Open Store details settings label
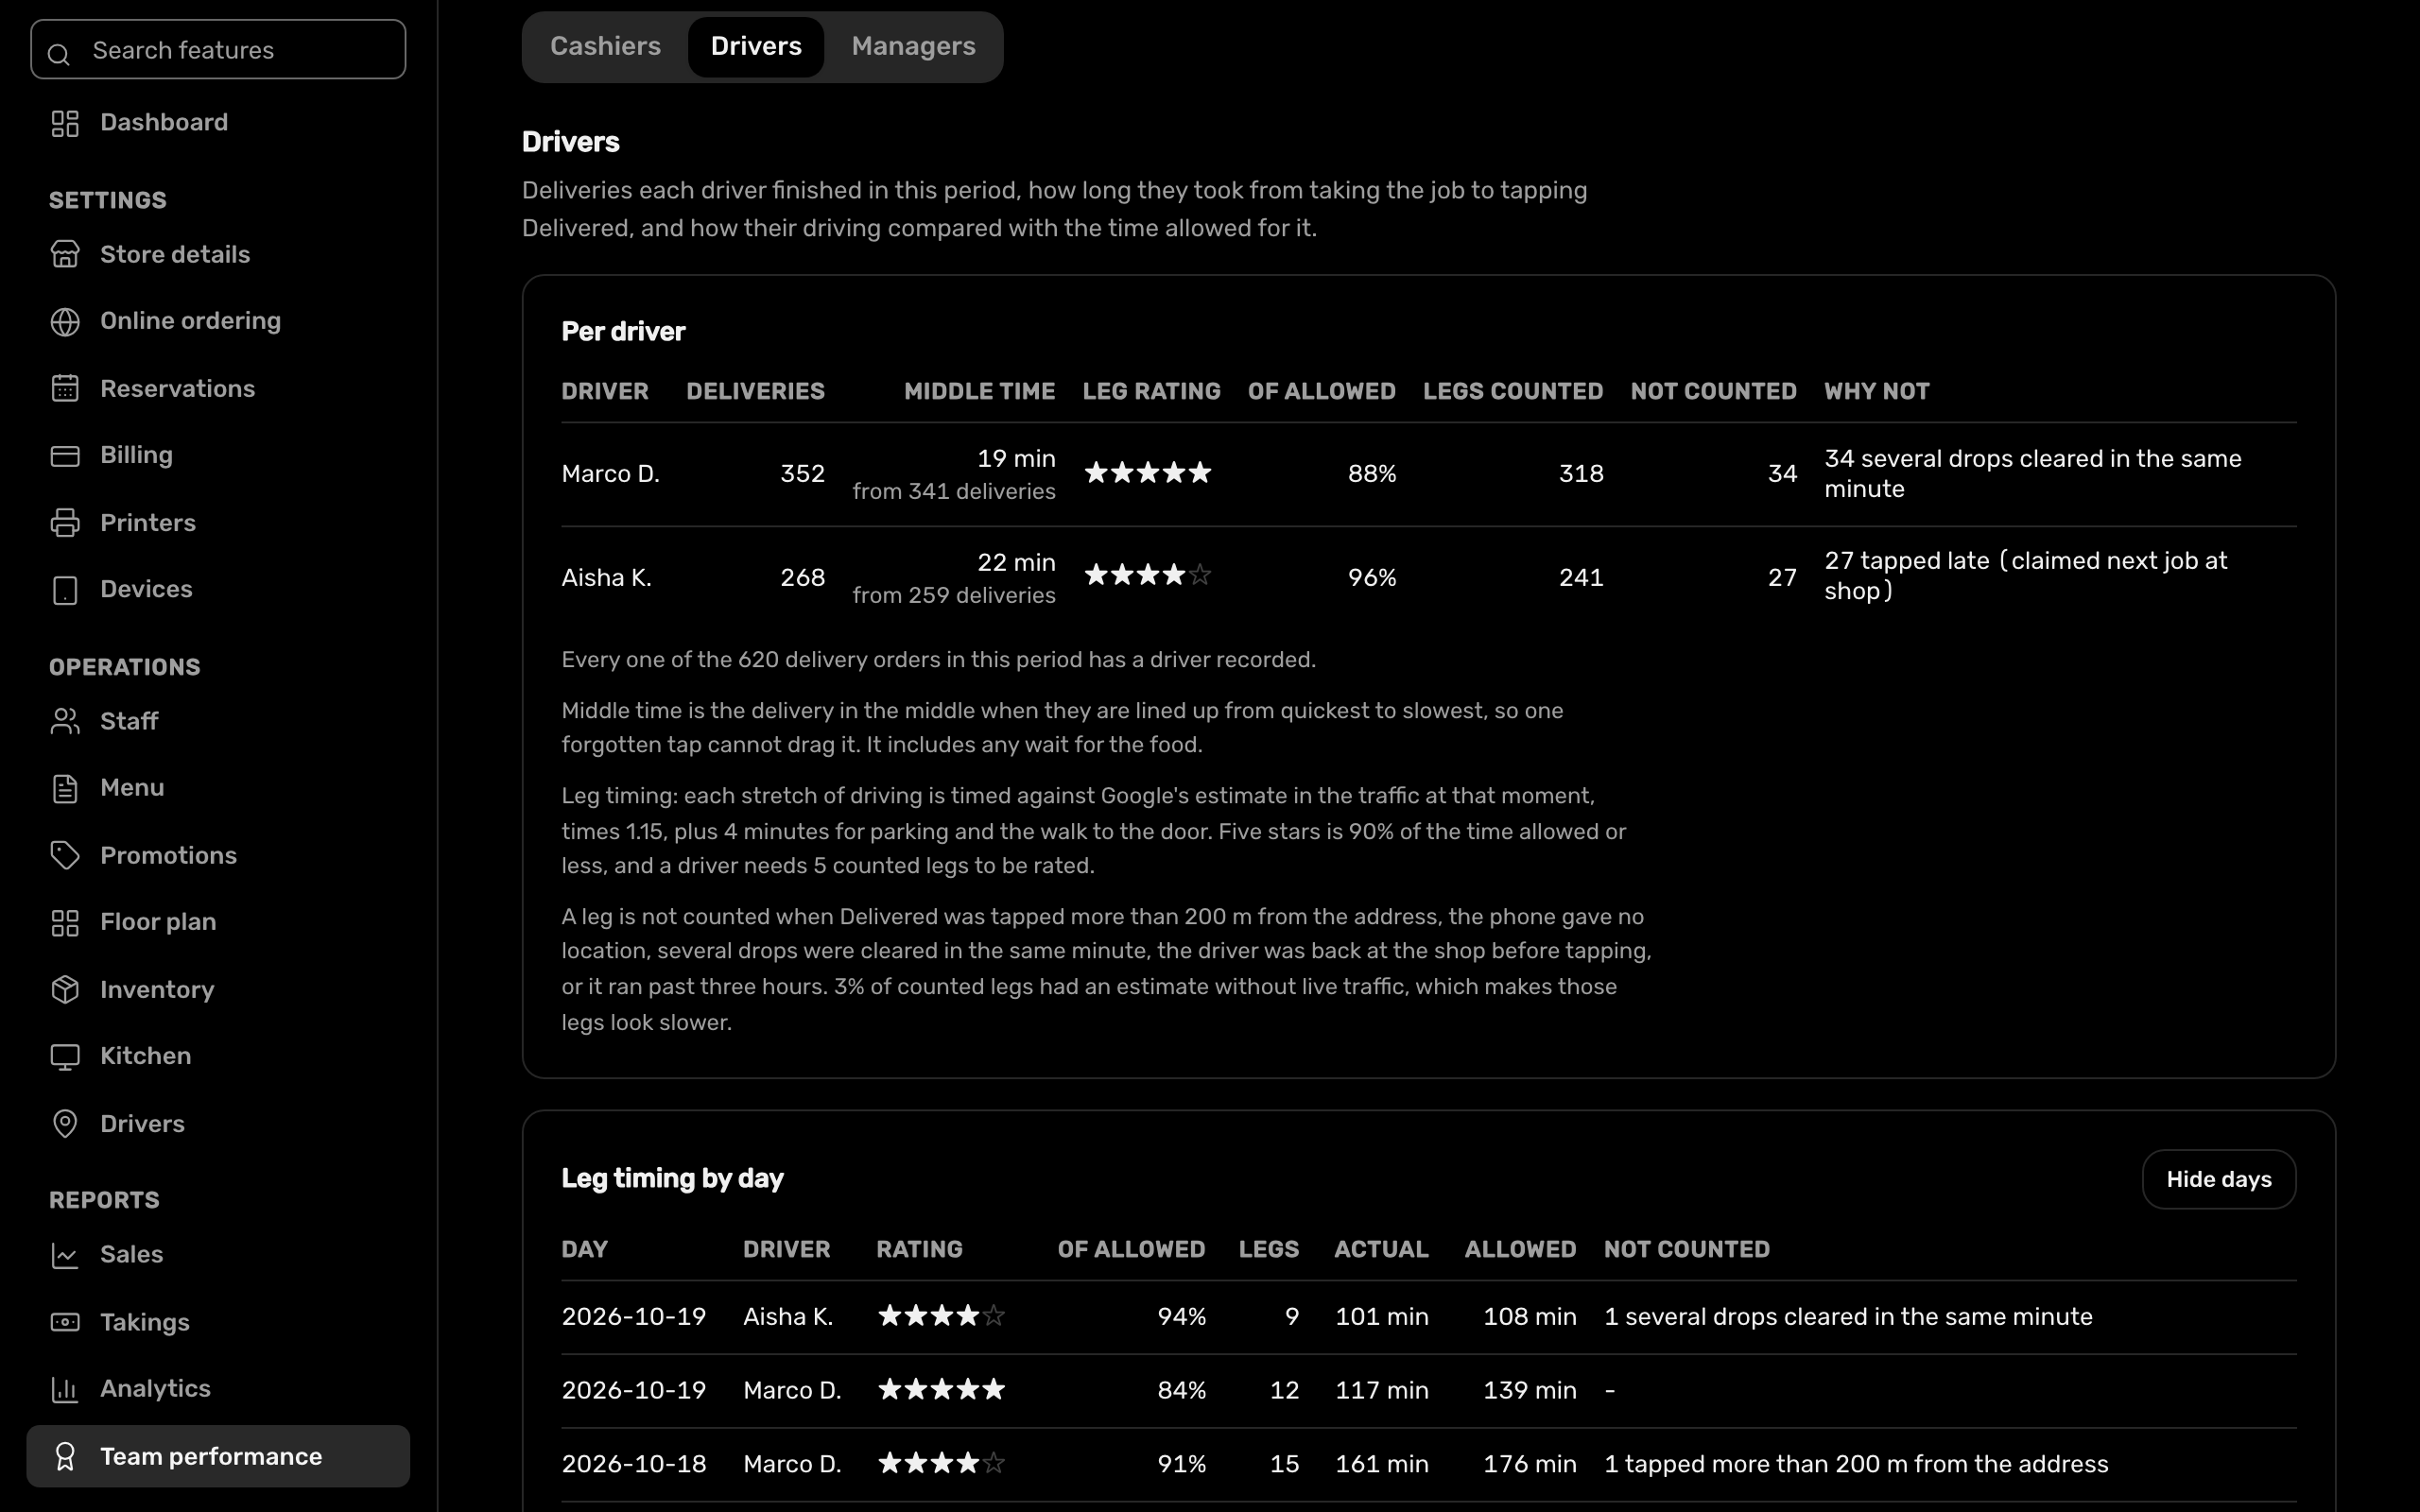Viewport: 2420px width, 1512px height. click(175, 255)
